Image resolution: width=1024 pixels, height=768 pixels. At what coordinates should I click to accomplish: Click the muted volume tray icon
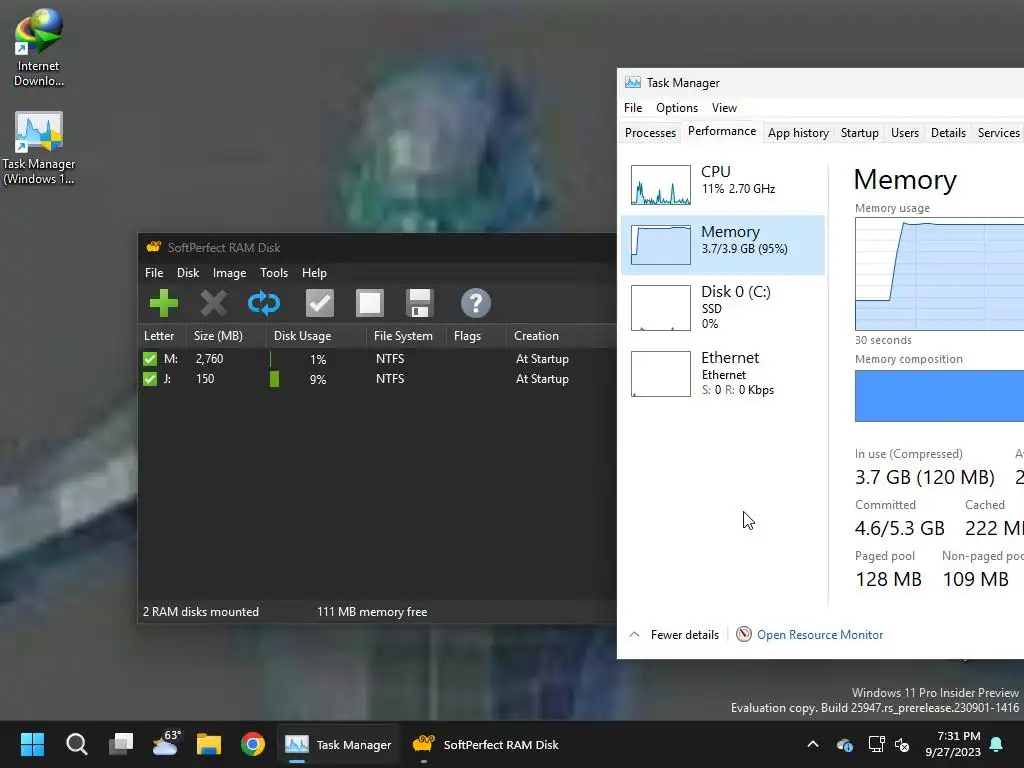(x=902, y=744)
